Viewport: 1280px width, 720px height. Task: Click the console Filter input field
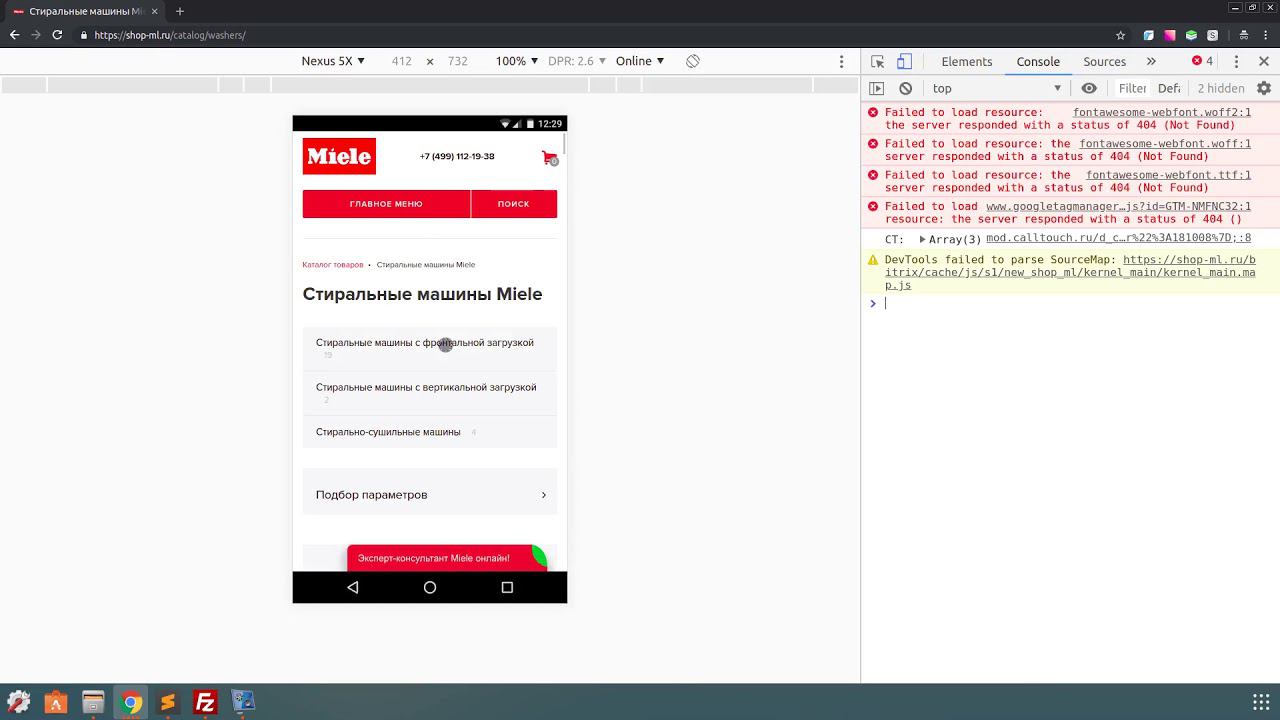point(1132,88)
